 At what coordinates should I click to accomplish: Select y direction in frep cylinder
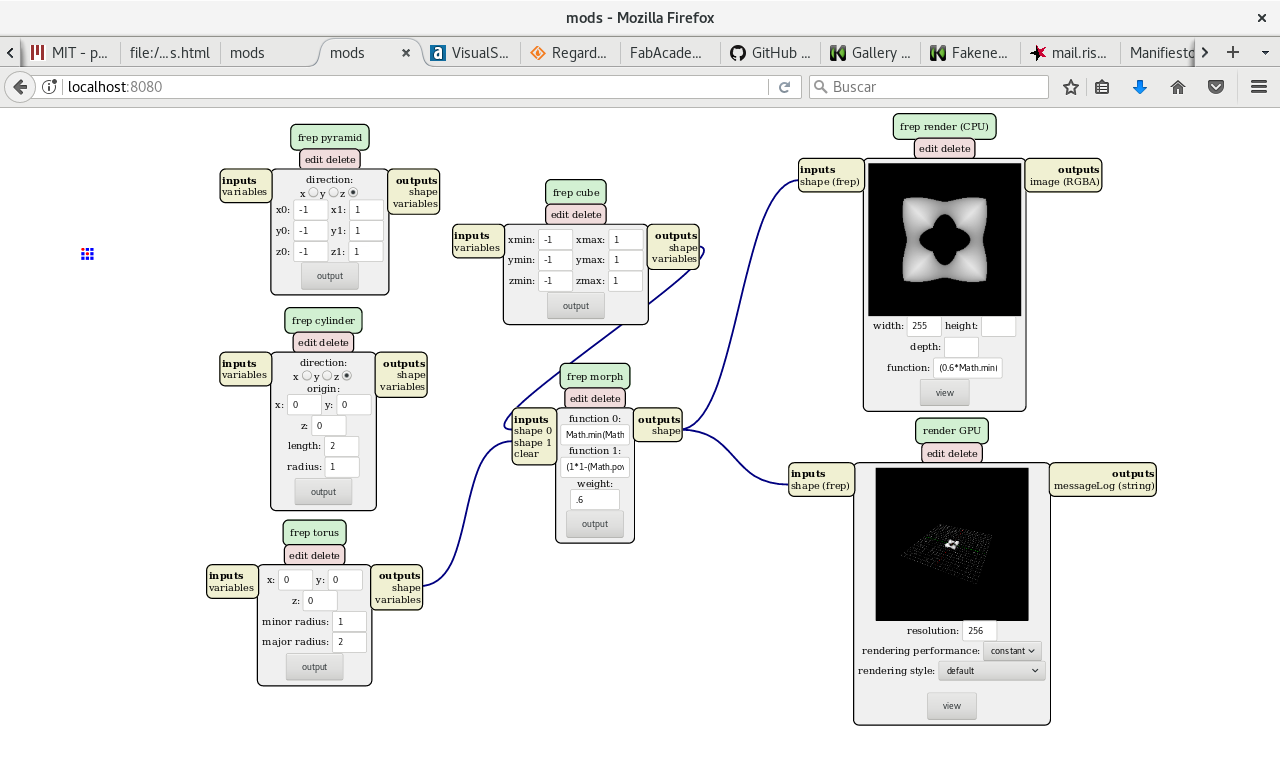pos(328,376)
